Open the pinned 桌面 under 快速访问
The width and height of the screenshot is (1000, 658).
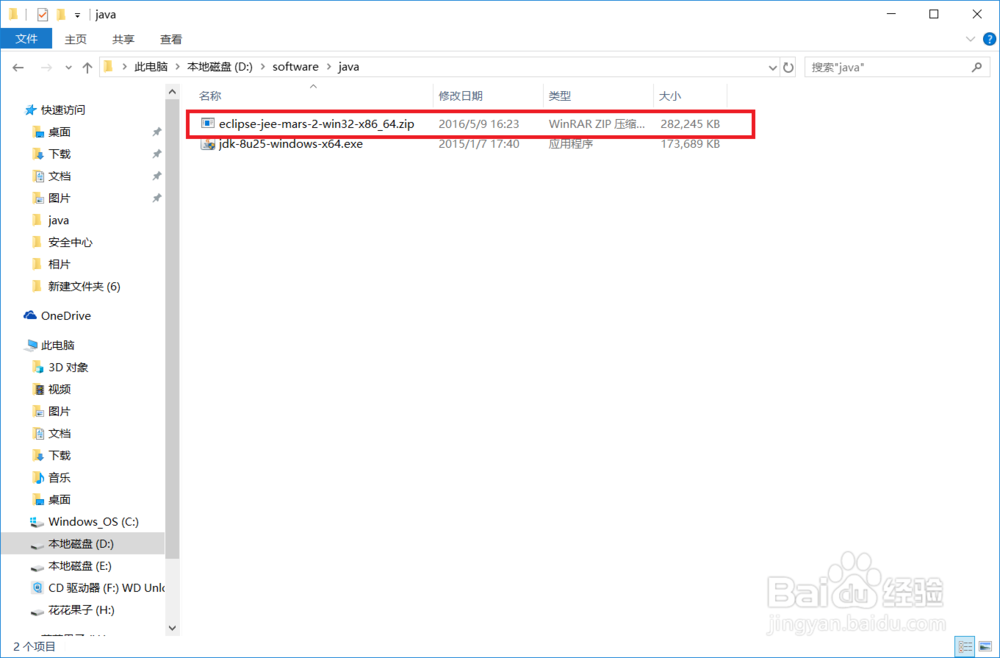59,132
